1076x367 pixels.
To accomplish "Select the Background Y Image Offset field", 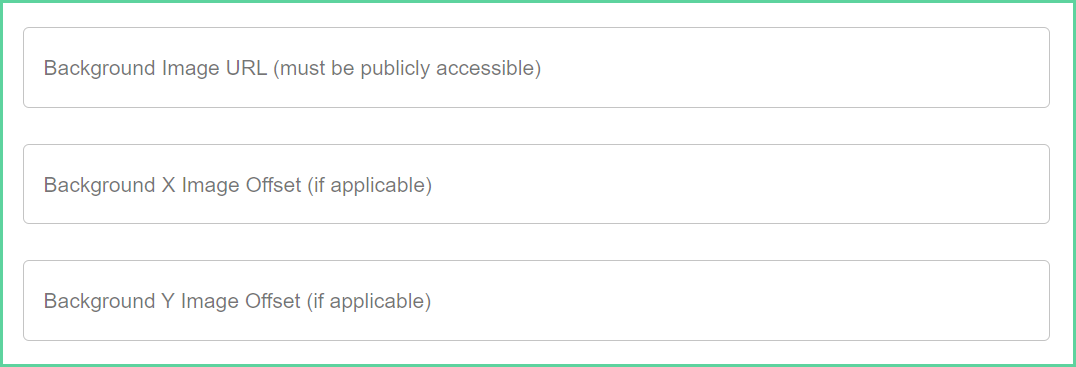I will tap(536, 300).
